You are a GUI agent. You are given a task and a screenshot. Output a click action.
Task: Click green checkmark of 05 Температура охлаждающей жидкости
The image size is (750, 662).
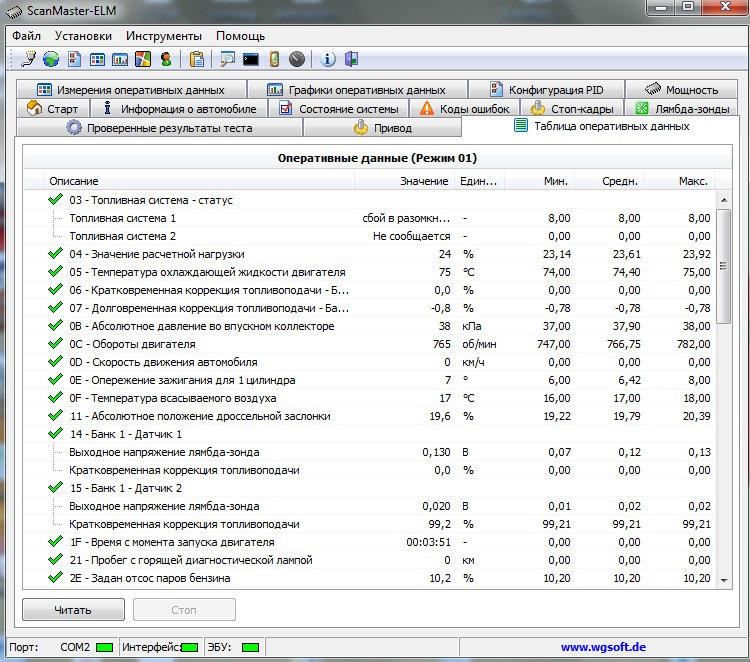pyautogui.click(x=55, y=271)
